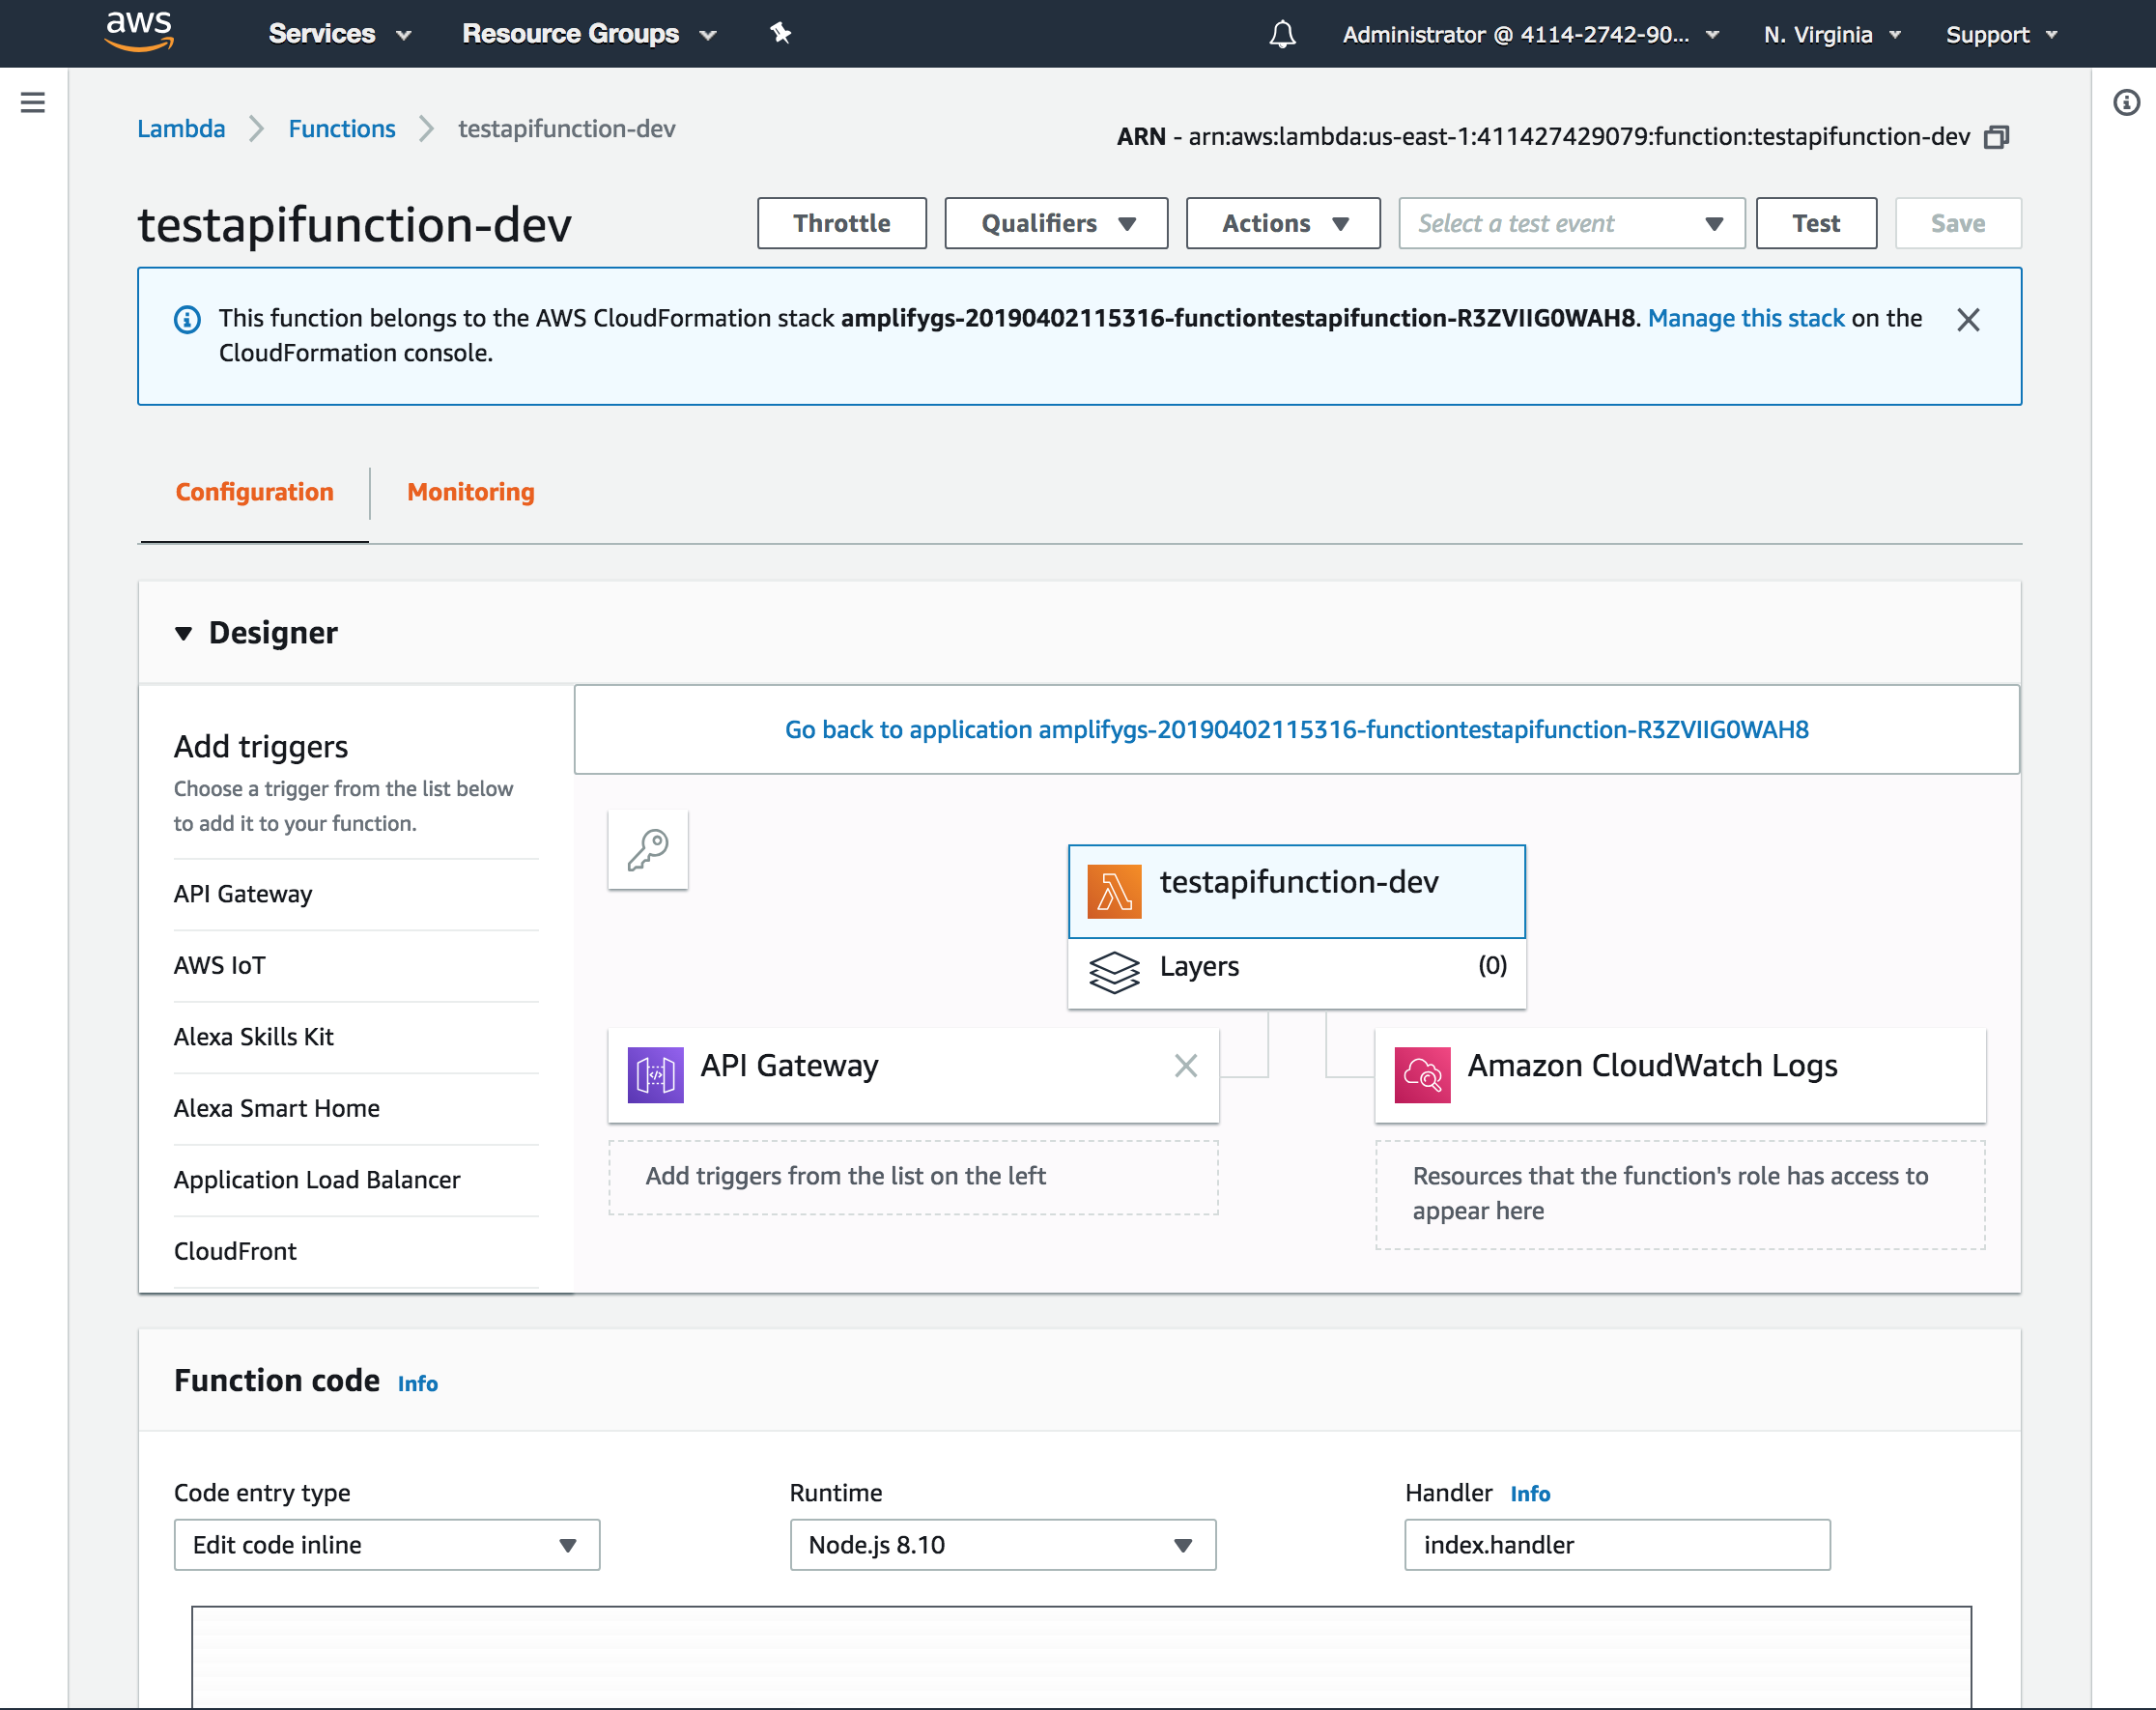Select the Layers stack icon

click(1113, 969)
